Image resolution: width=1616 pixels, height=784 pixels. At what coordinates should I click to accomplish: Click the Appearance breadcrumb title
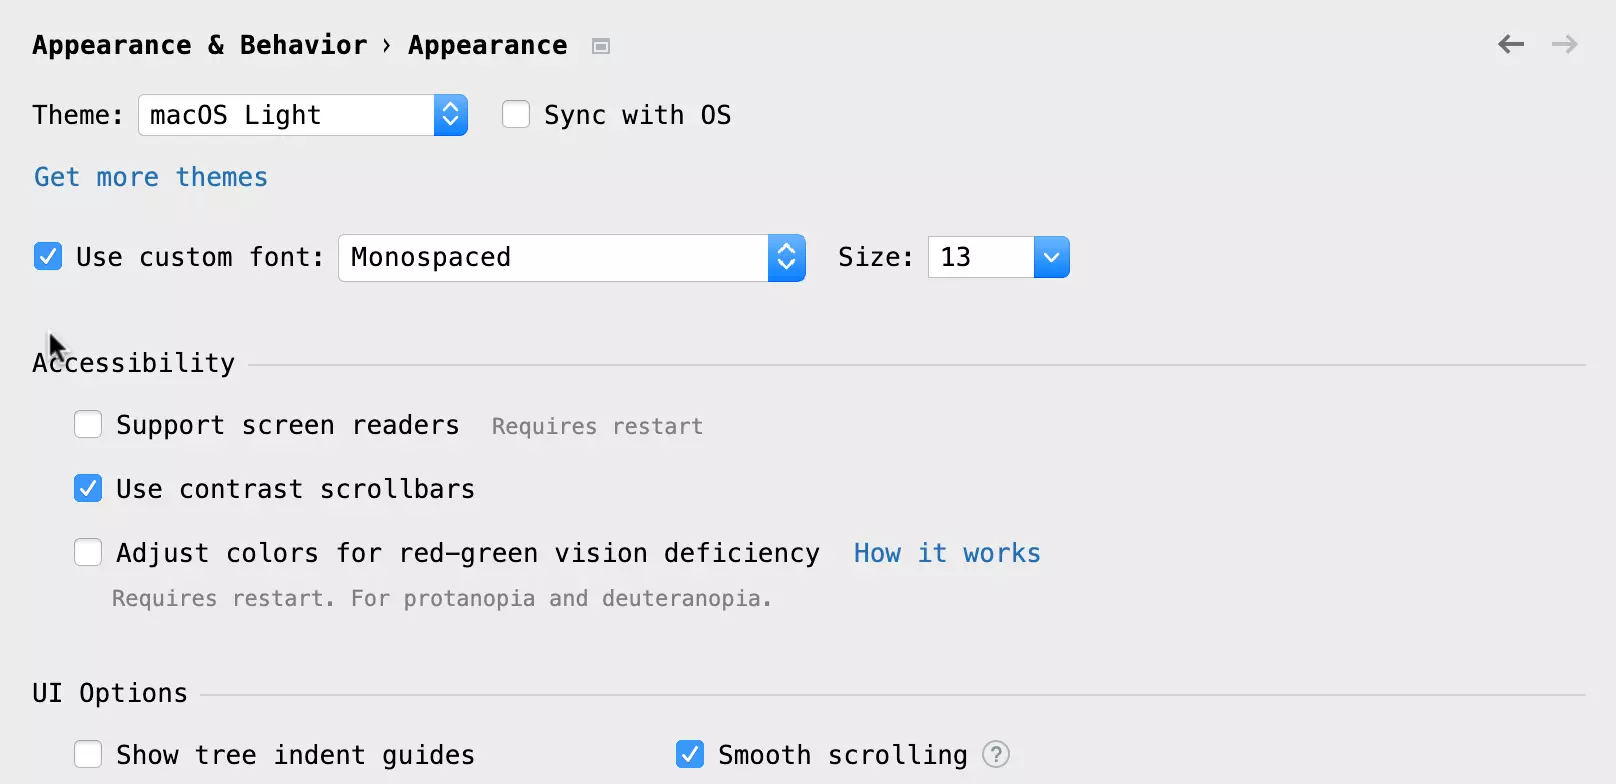(x=487, y=46)
